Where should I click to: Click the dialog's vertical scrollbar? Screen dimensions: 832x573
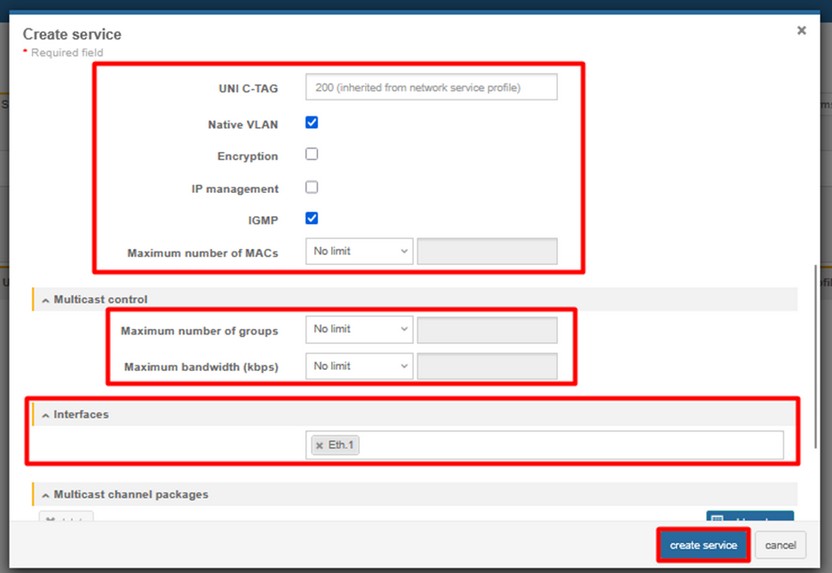[x=816, y=350]
